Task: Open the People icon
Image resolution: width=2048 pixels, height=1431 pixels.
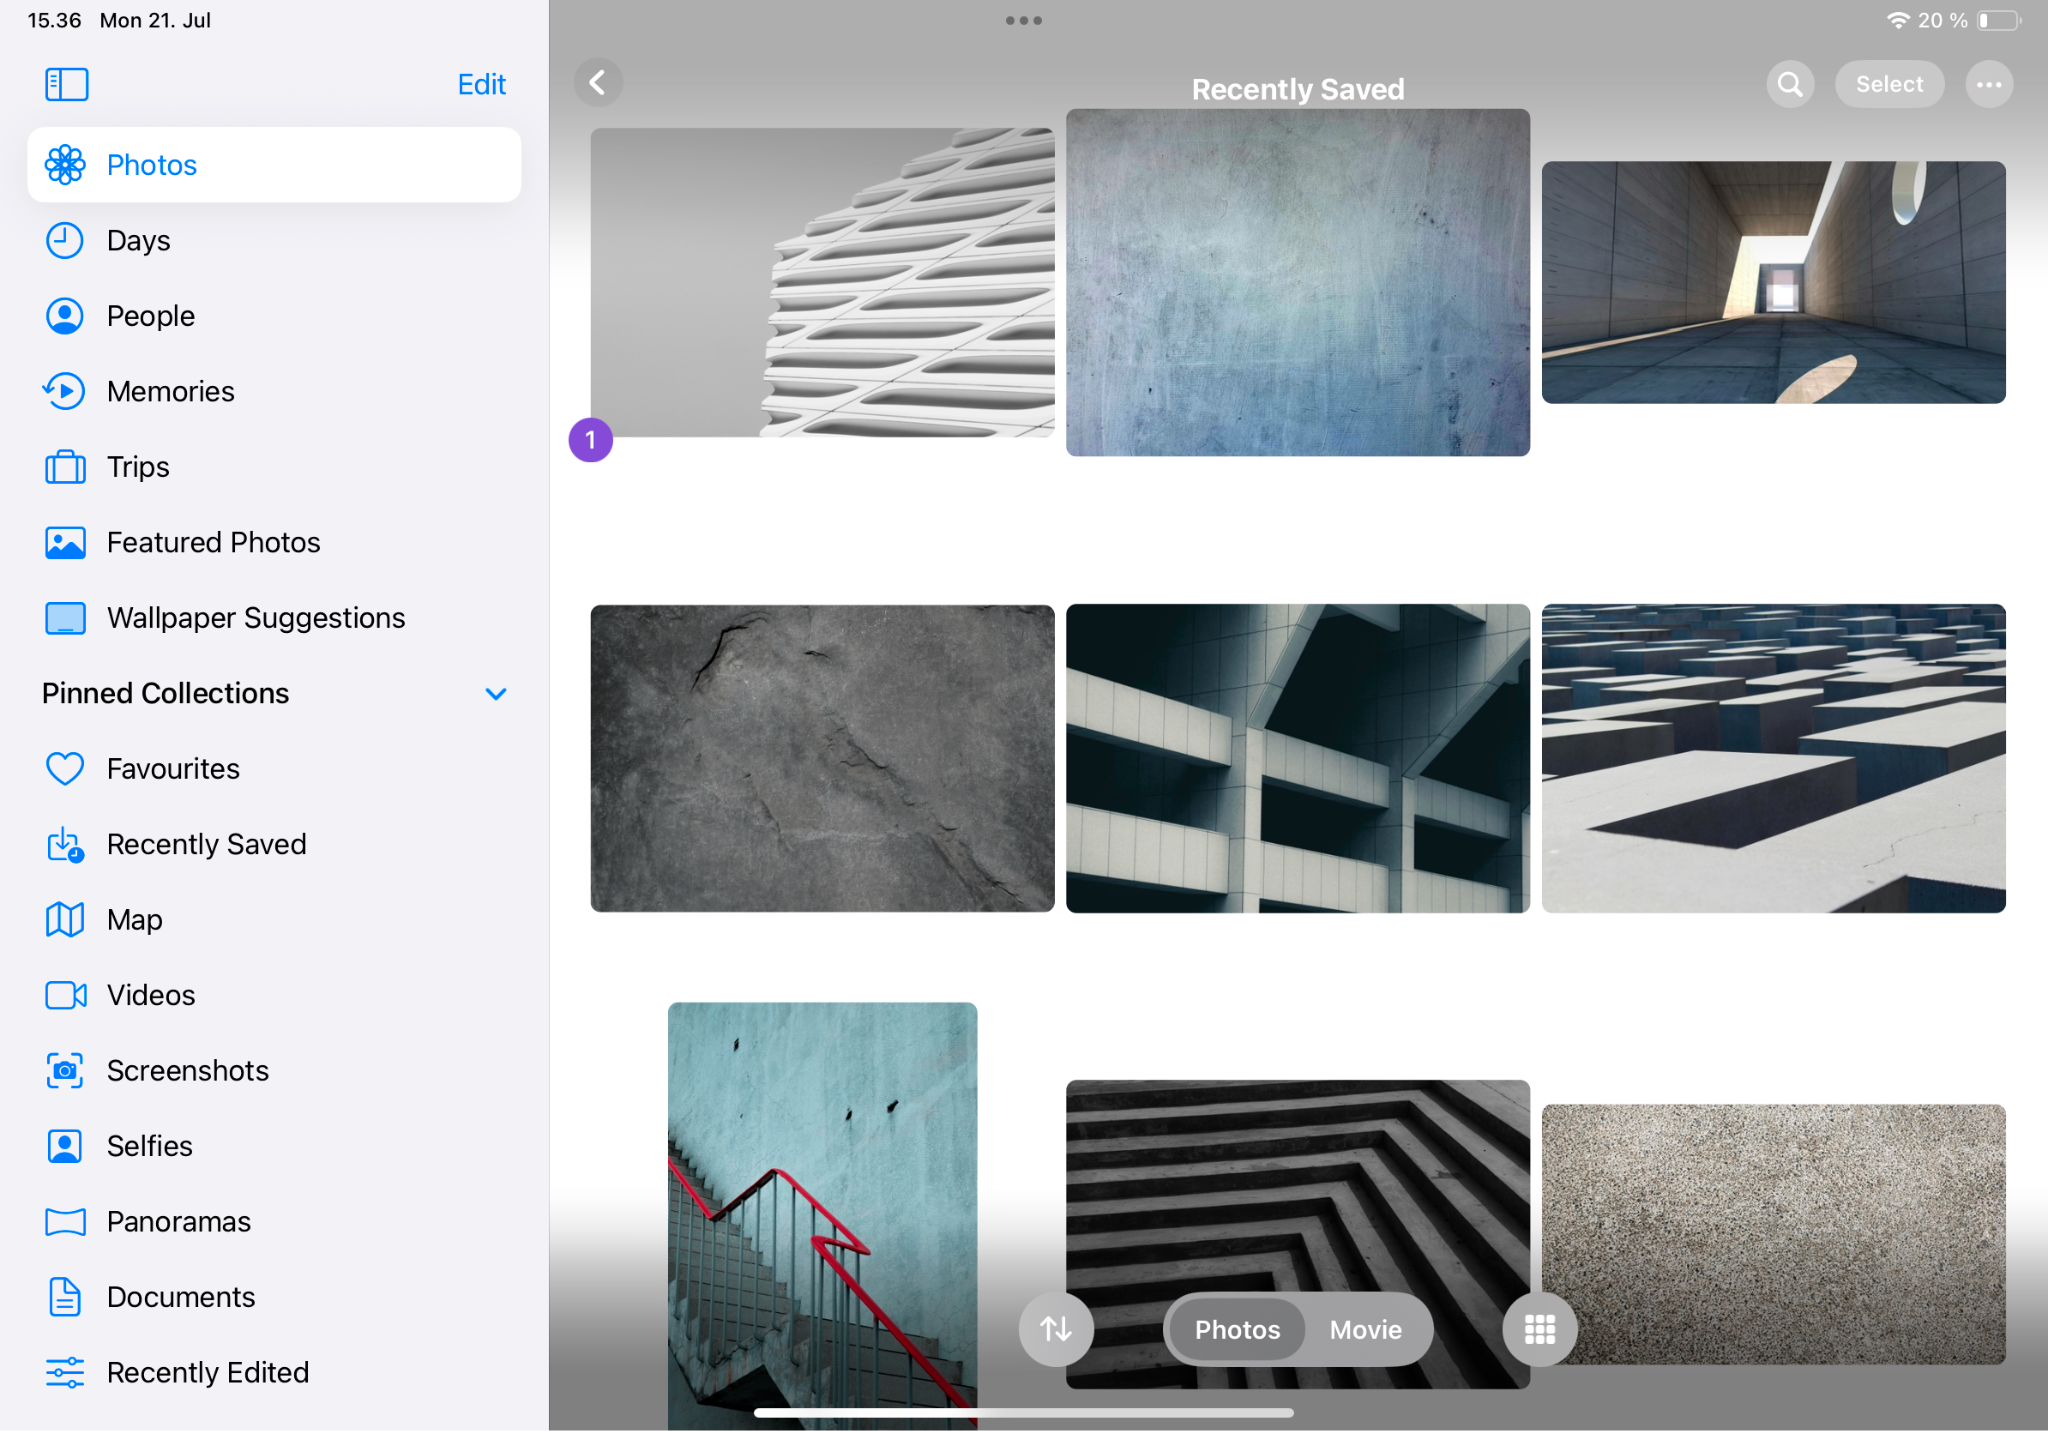Action: [65, 316]
